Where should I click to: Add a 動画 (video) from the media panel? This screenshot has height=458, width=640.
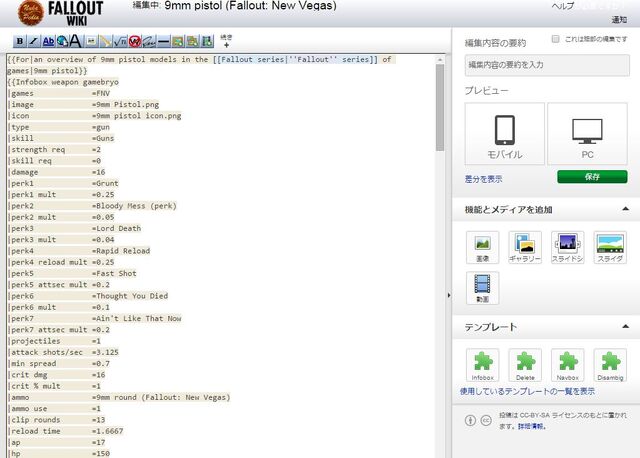482,288
